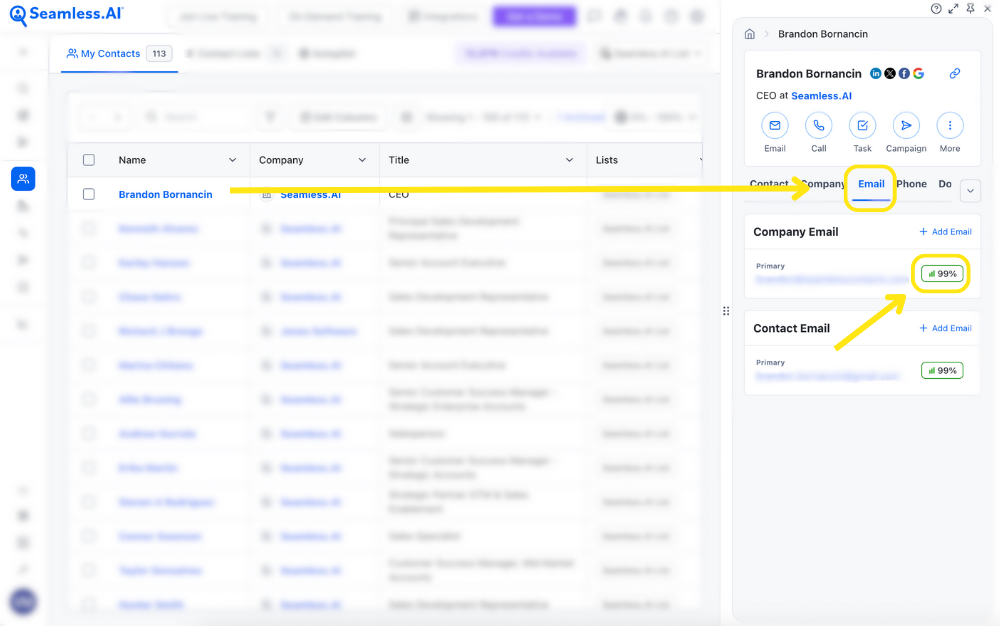Open Brandon Bornancin's LinkedIn profile icon

(x=876, y=74)
